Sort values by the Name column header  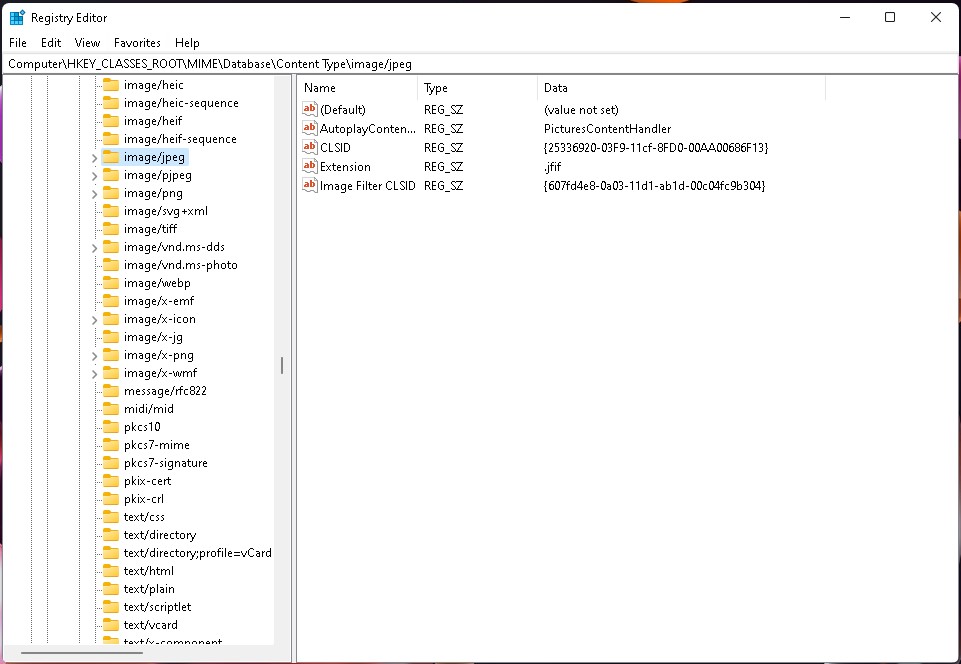[x=357, y=88]
